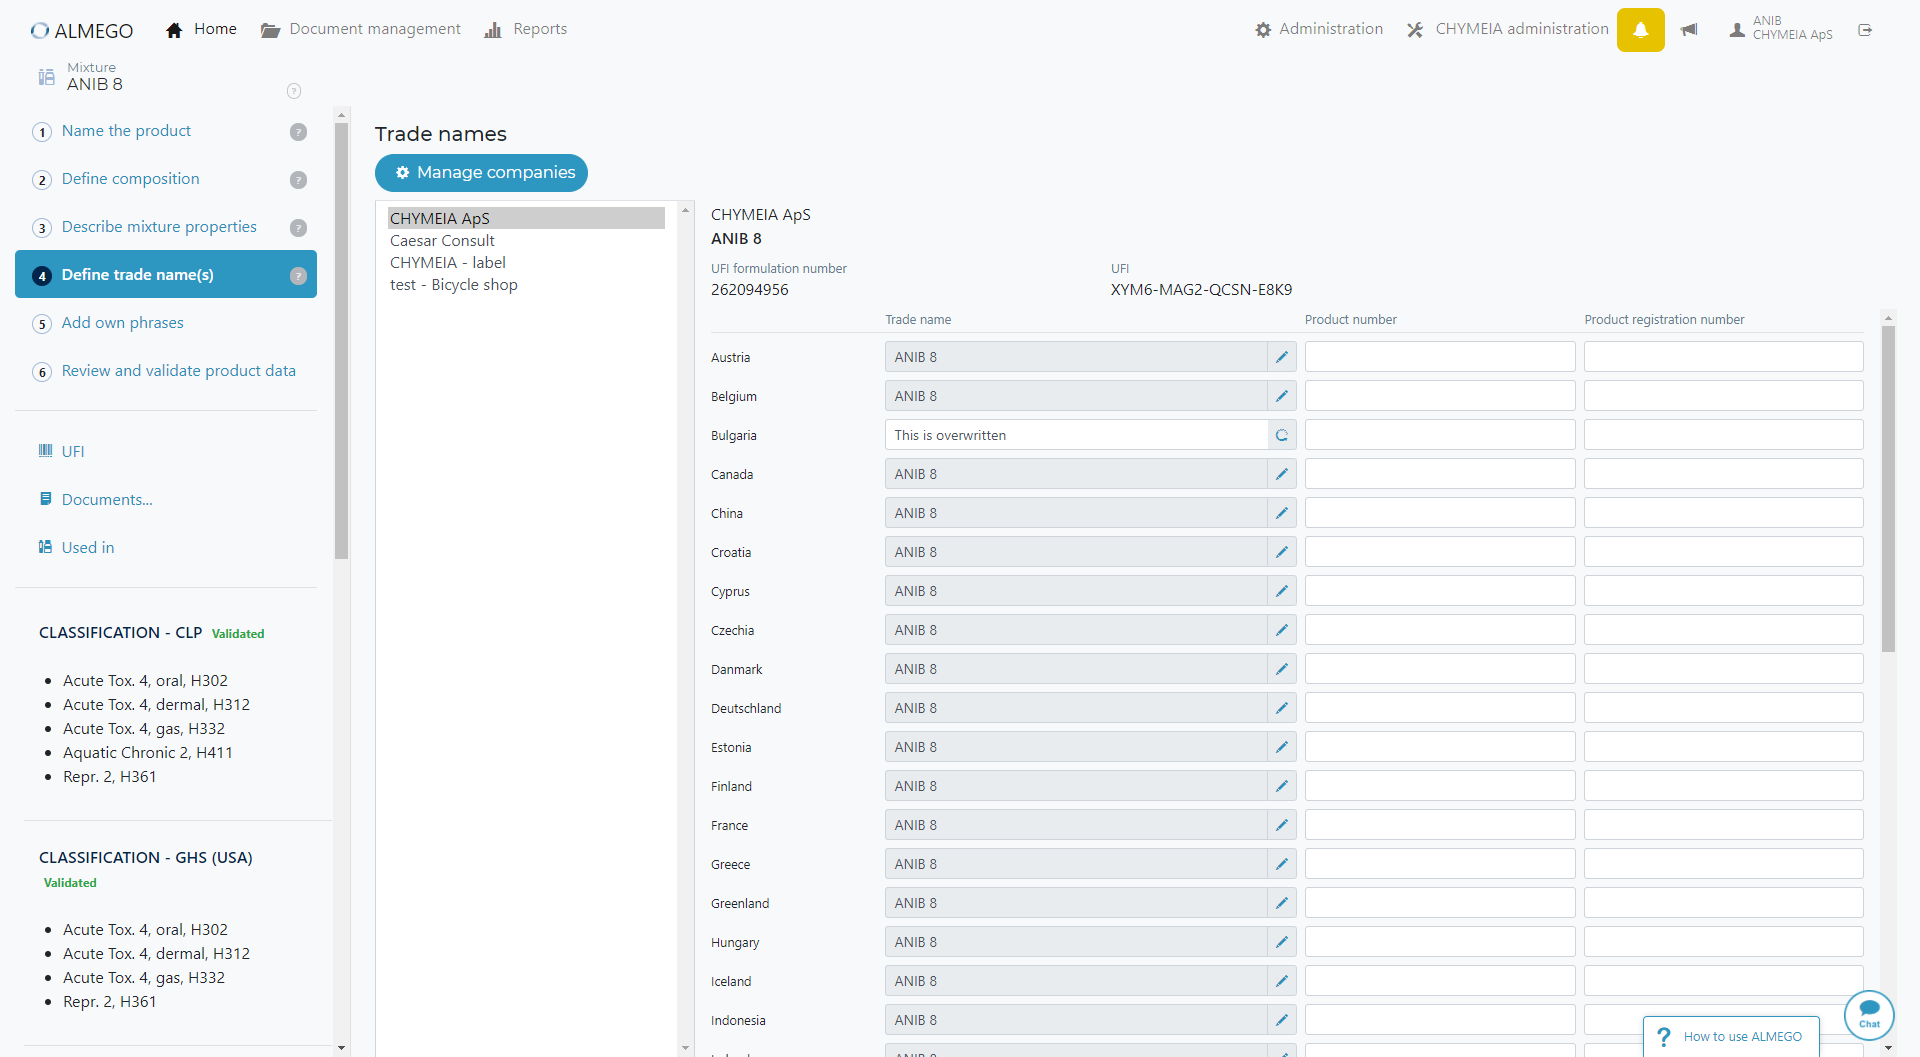Open Documents... sidebar link
This screenshot has width=1920, height=1057.
(96, 499)
